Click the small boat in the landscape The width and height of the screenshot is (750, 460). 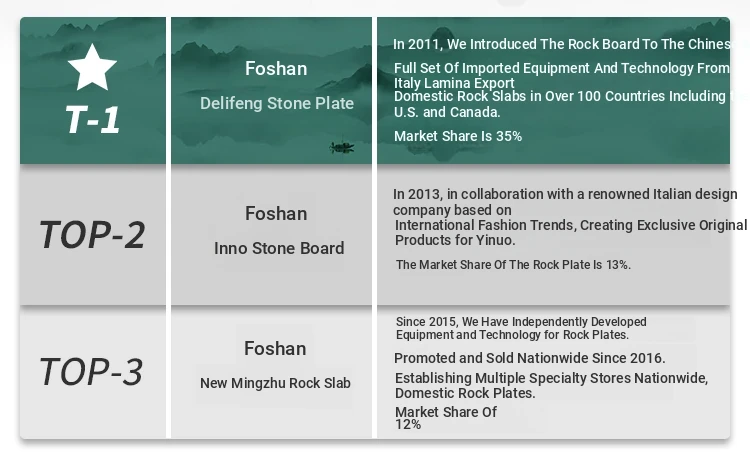(342, 148)
